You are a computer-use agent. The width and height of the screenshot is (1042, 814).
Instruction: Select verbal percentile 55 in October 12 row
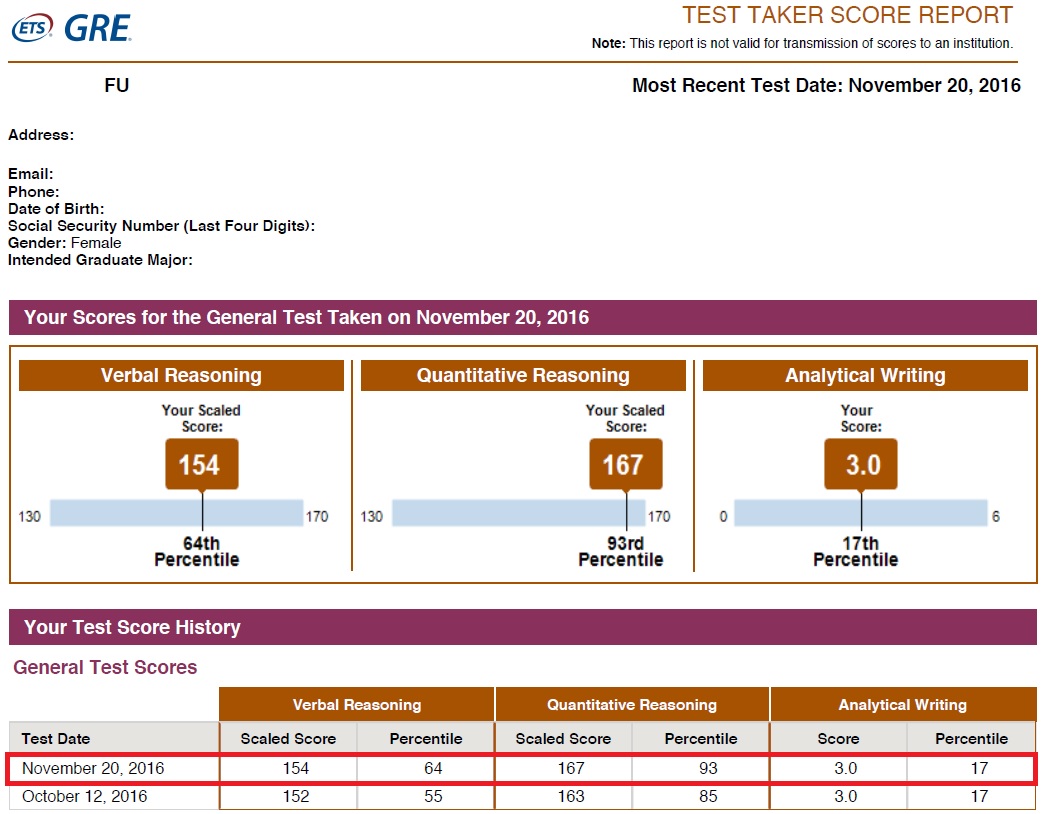click(x=433, y=796)
